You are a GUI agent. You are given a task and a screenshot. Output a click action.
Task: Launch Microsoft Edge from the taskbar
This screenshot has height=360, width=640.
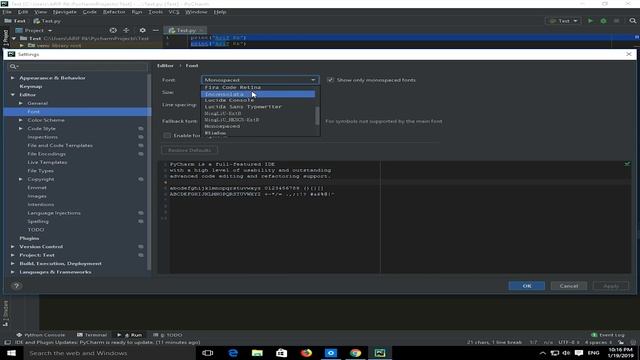pyautogui.click(x=233, y=353)
